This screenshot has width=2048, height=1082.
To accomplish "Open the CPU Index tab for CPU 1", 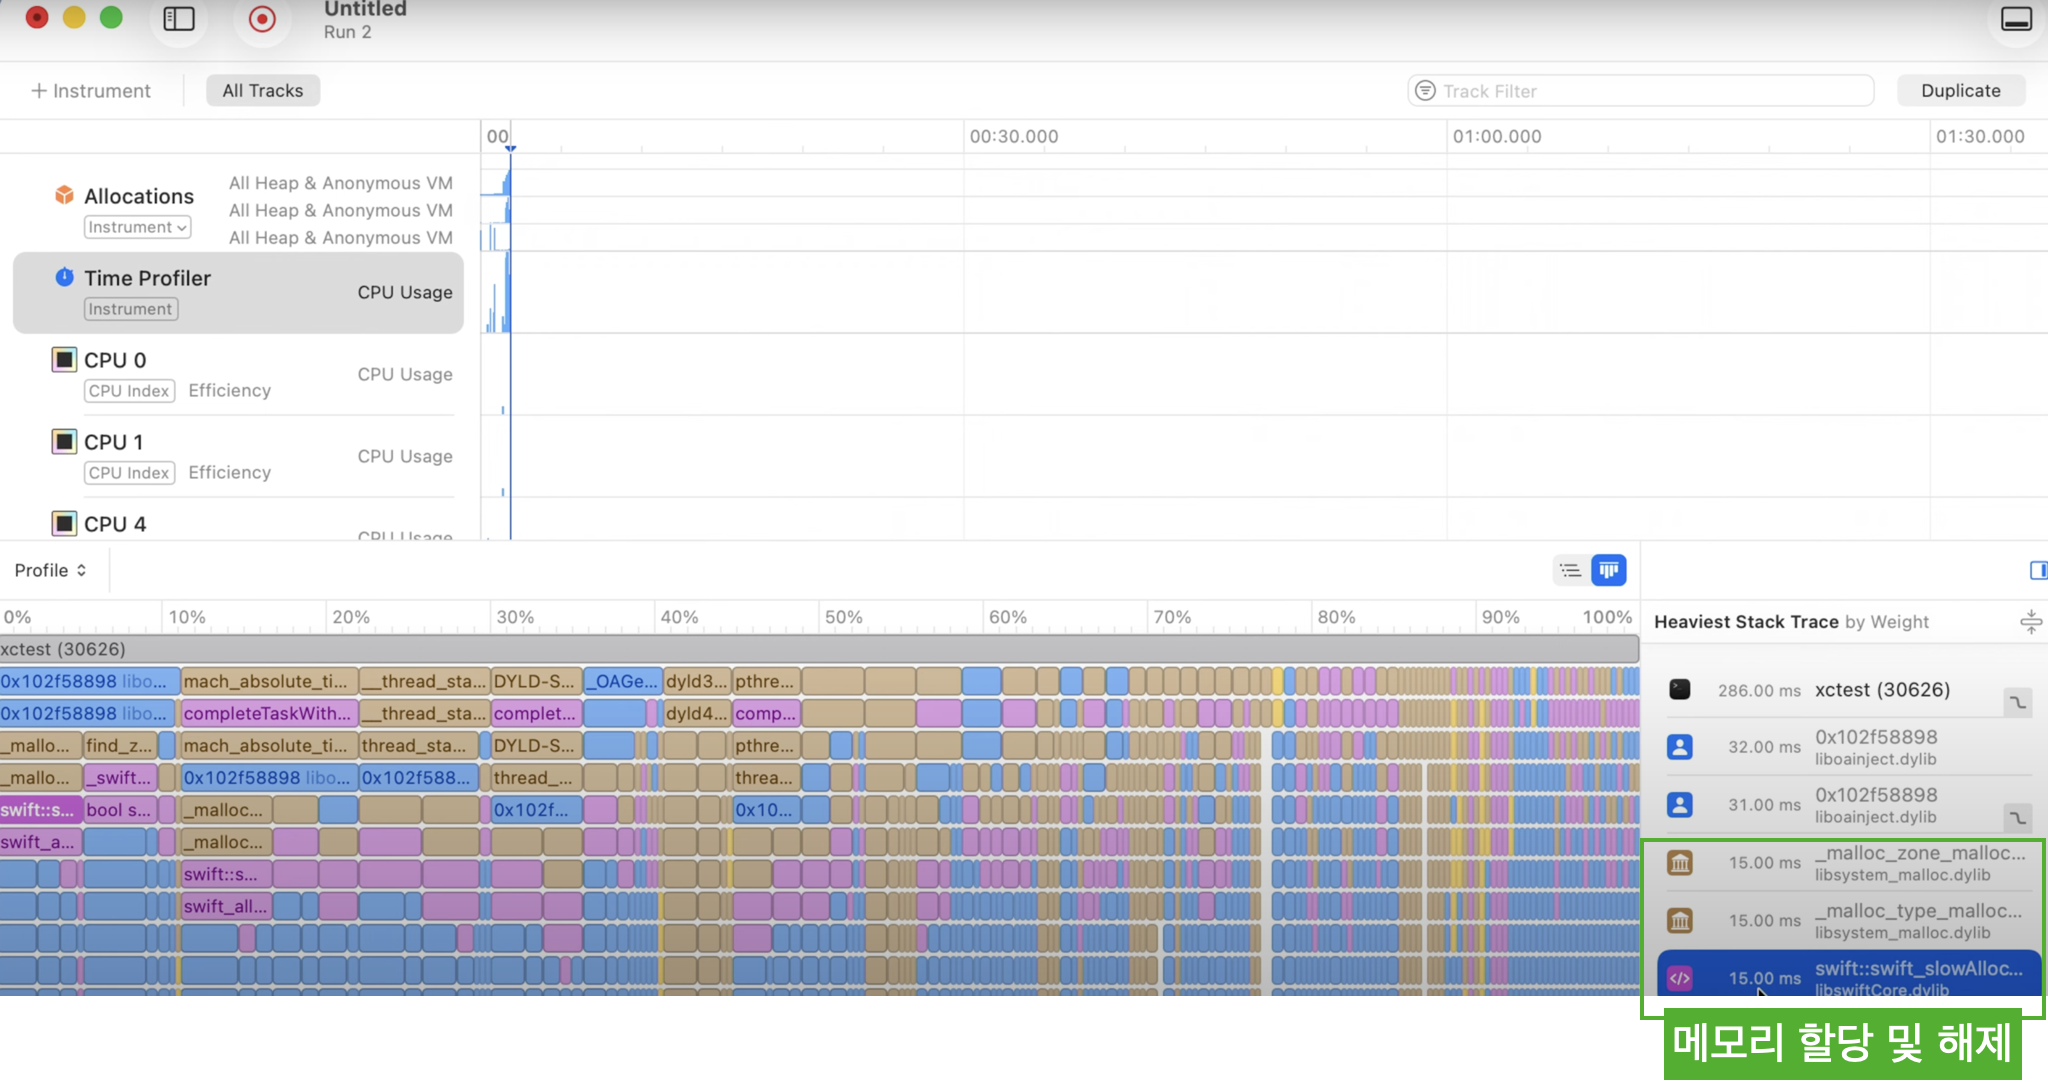I will coord(129,472).
